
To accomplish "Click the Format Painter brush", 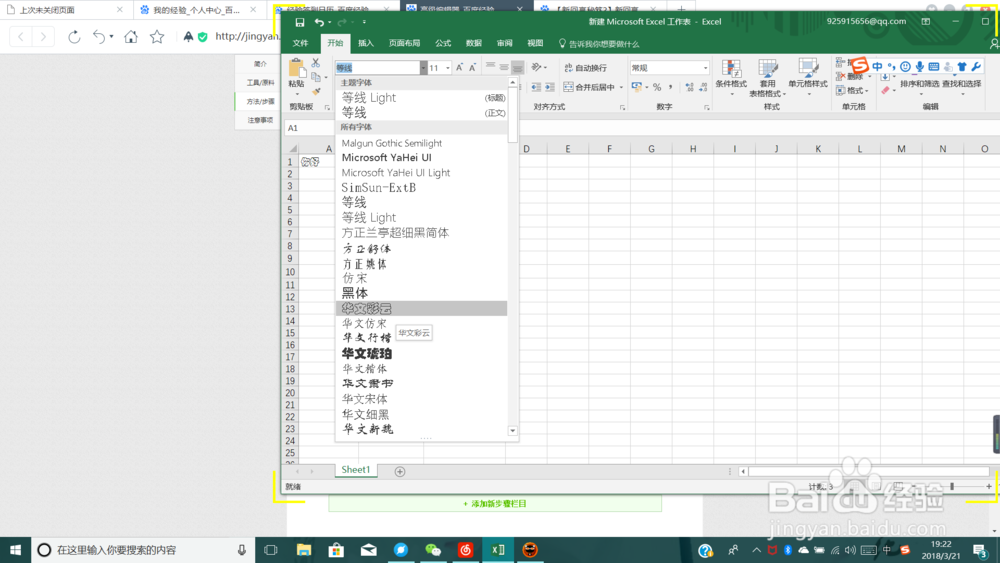I will coord(316,91).
